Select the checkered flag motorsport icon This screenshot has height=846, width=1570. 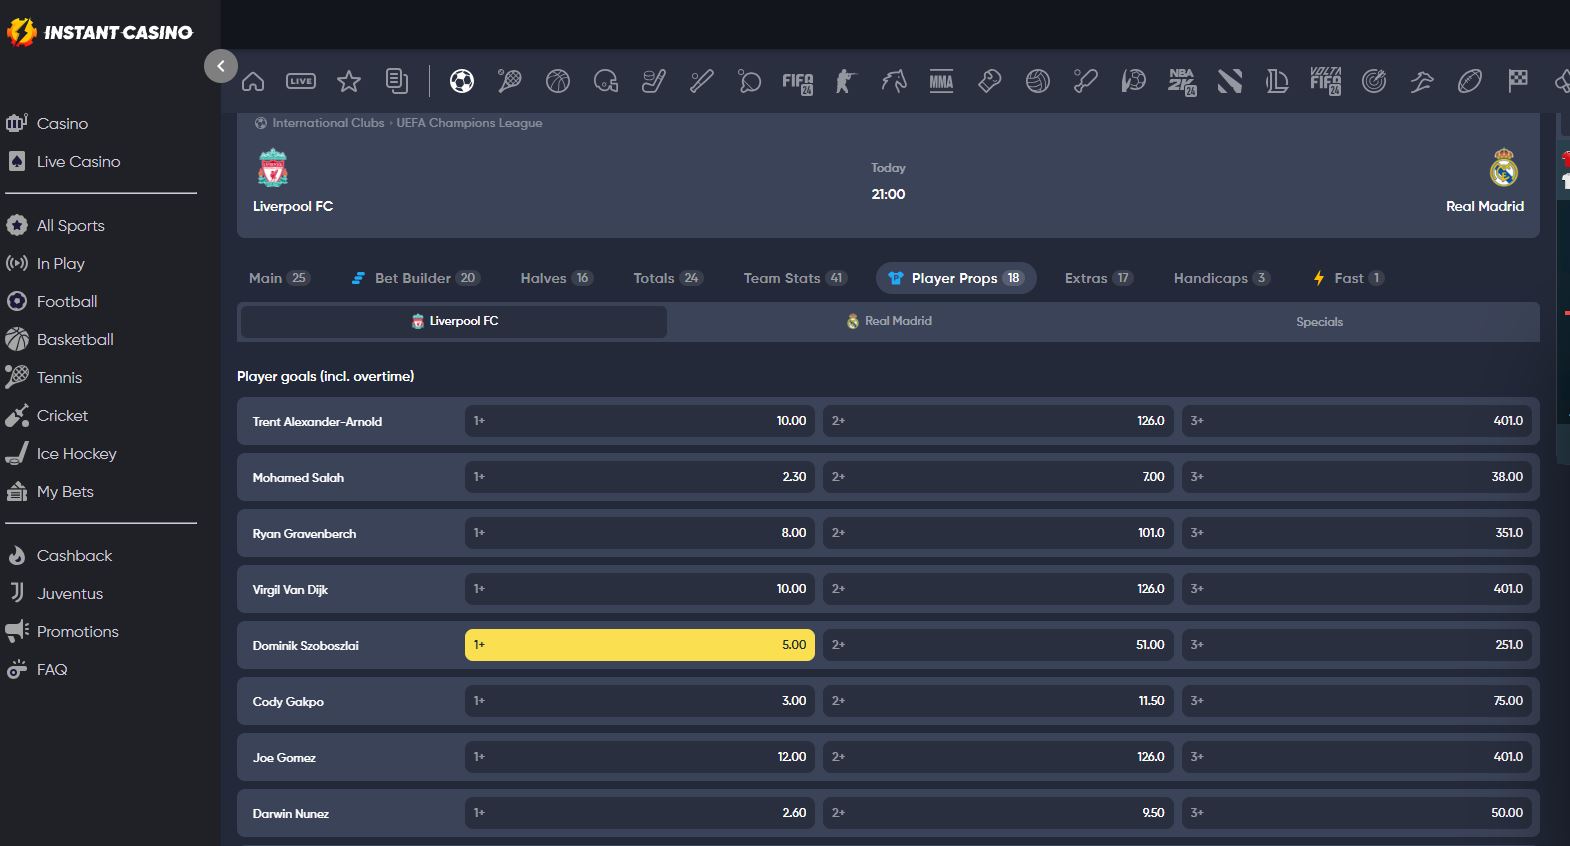click(1518, 81)
